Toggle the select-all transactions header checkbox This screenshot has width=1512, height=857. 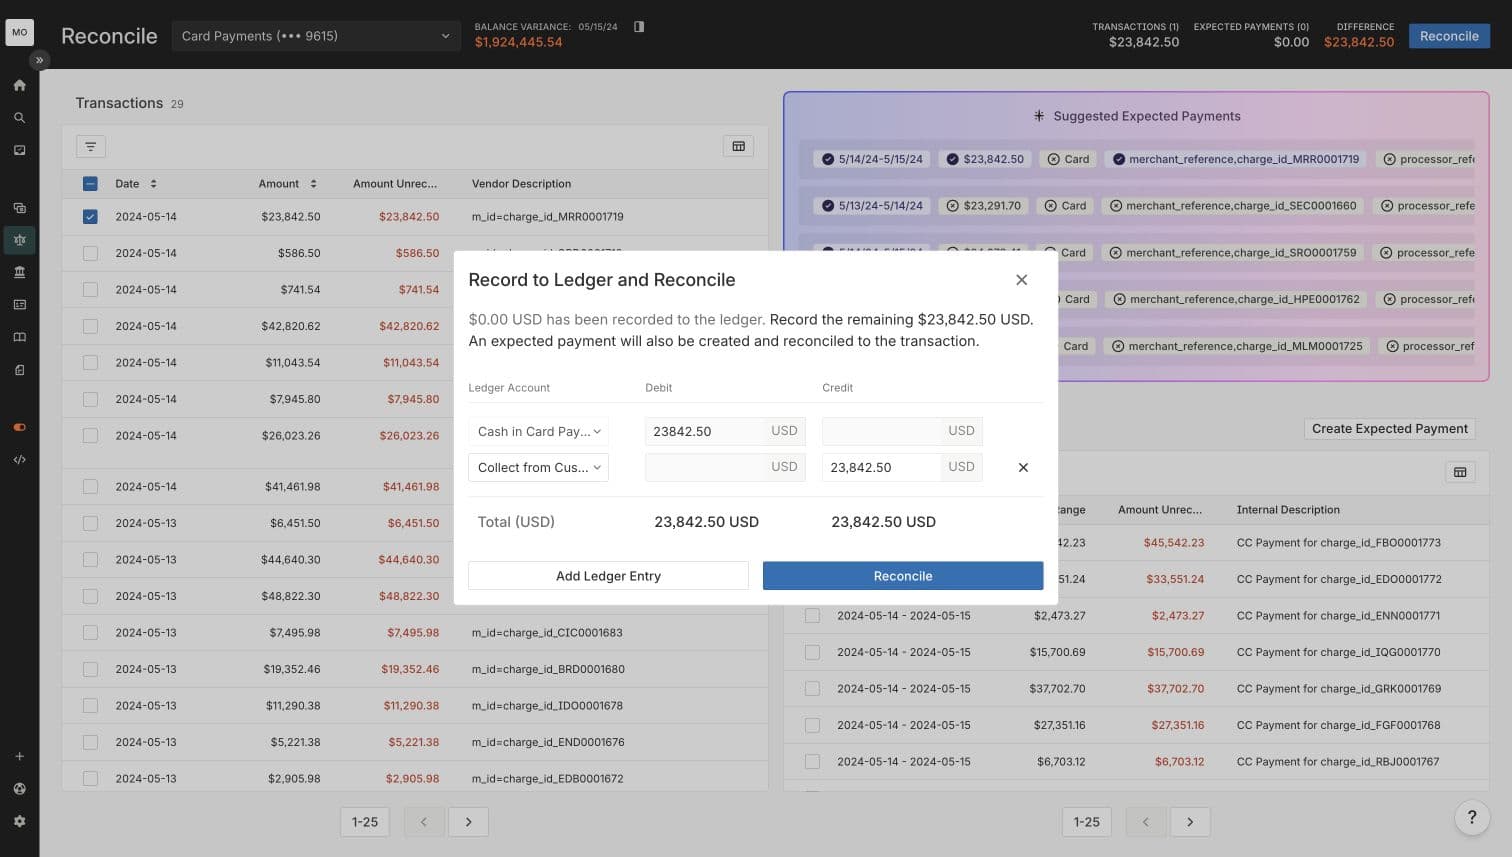pos(90,184)
